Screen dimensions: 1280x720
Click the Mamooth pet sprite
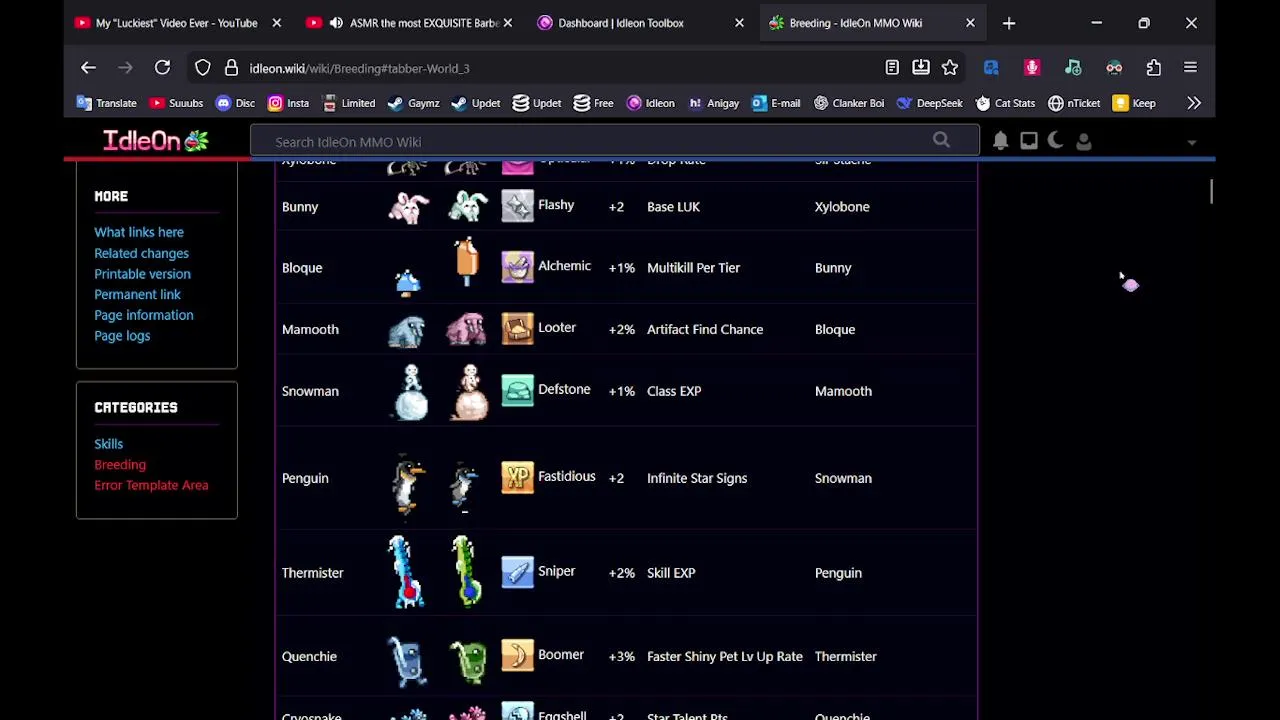pyautogui.click(x=407, y=331)
